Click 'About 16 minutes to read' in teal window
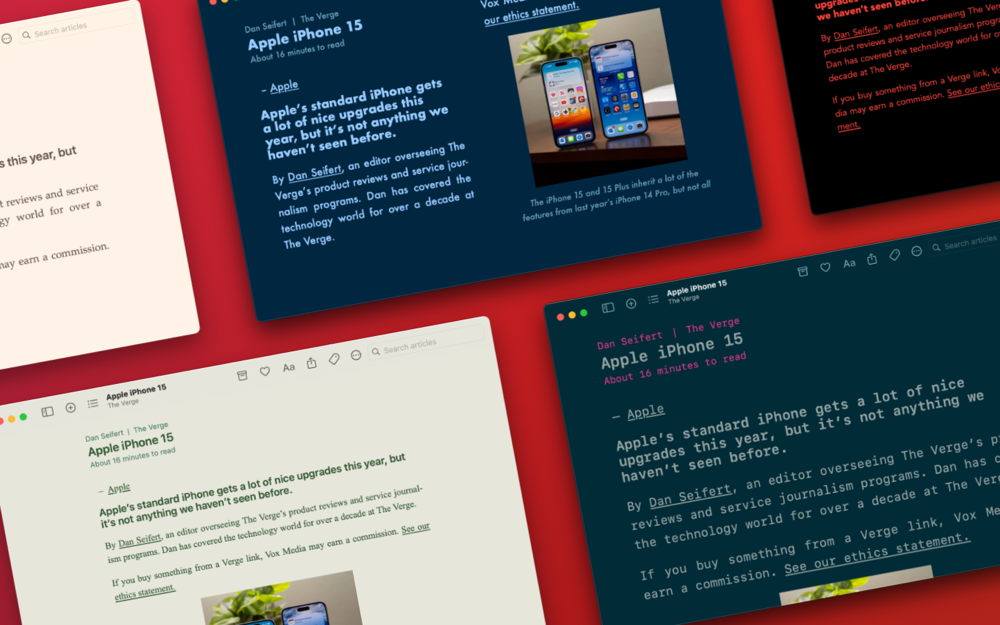Image resolution: width=1000 pixels, height=625 pixels. click(675, 368)
